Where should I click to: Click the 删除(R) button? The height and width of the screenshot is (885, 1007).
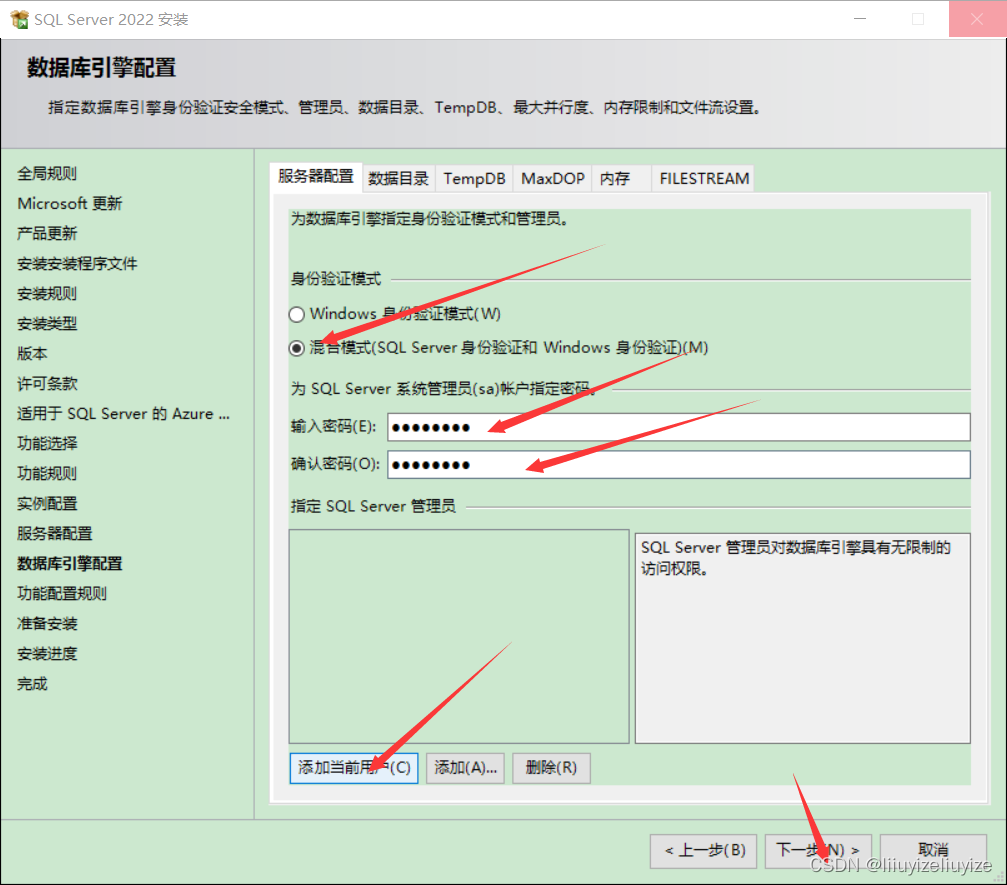coord(551,768)
